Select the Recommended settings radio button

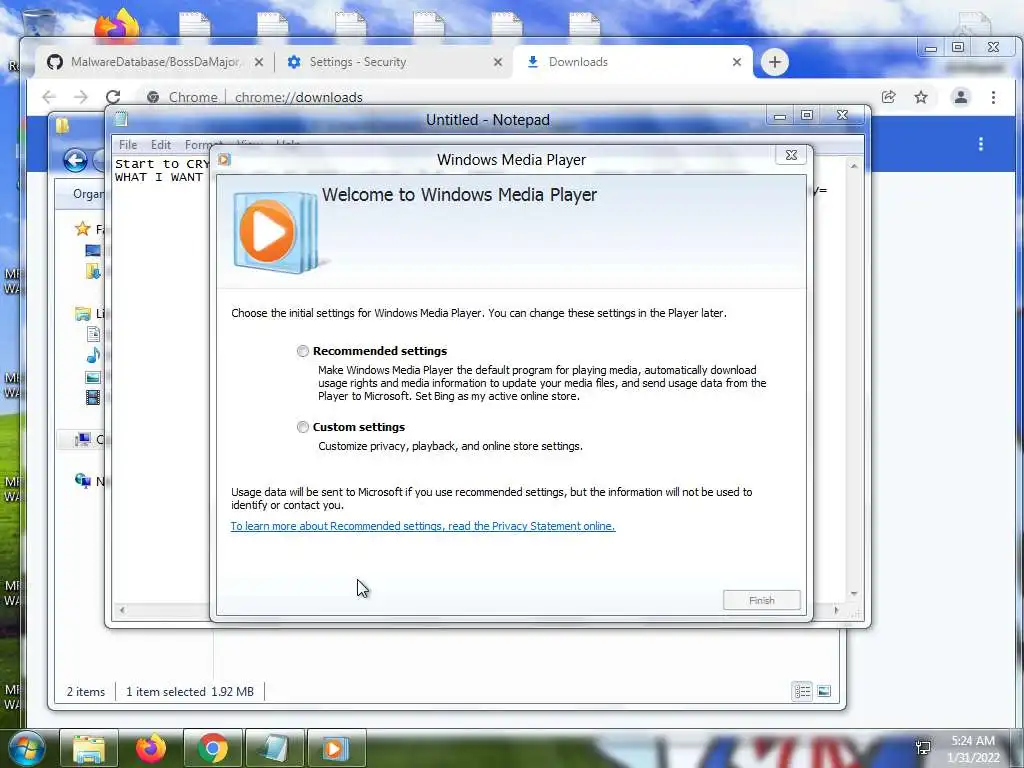coord(302,351)
